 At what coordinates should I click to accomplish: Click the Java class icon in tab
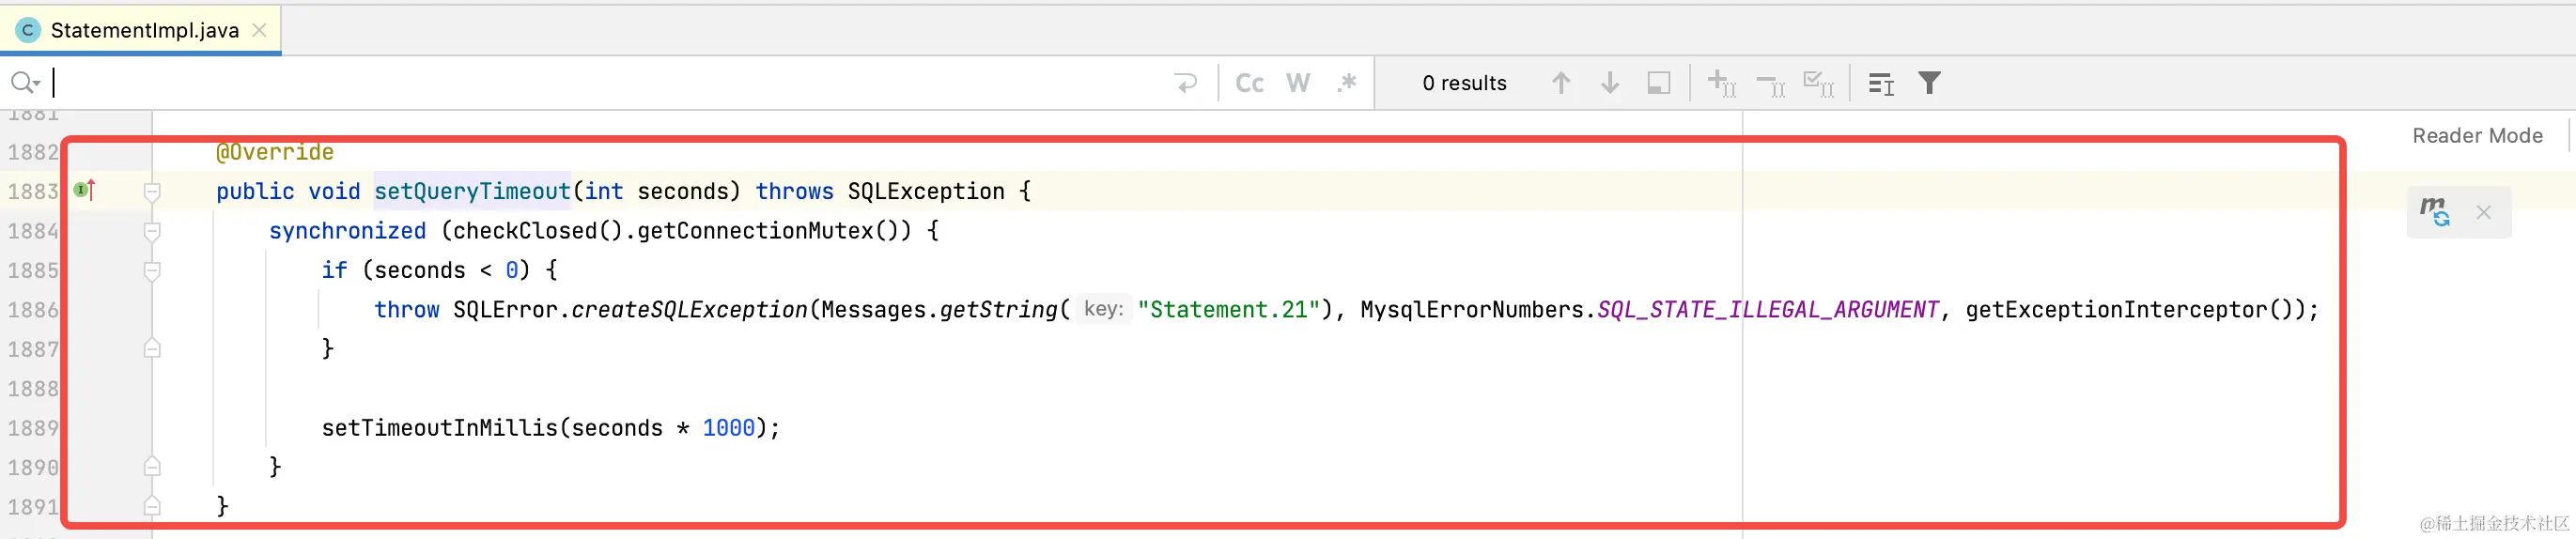28,30
